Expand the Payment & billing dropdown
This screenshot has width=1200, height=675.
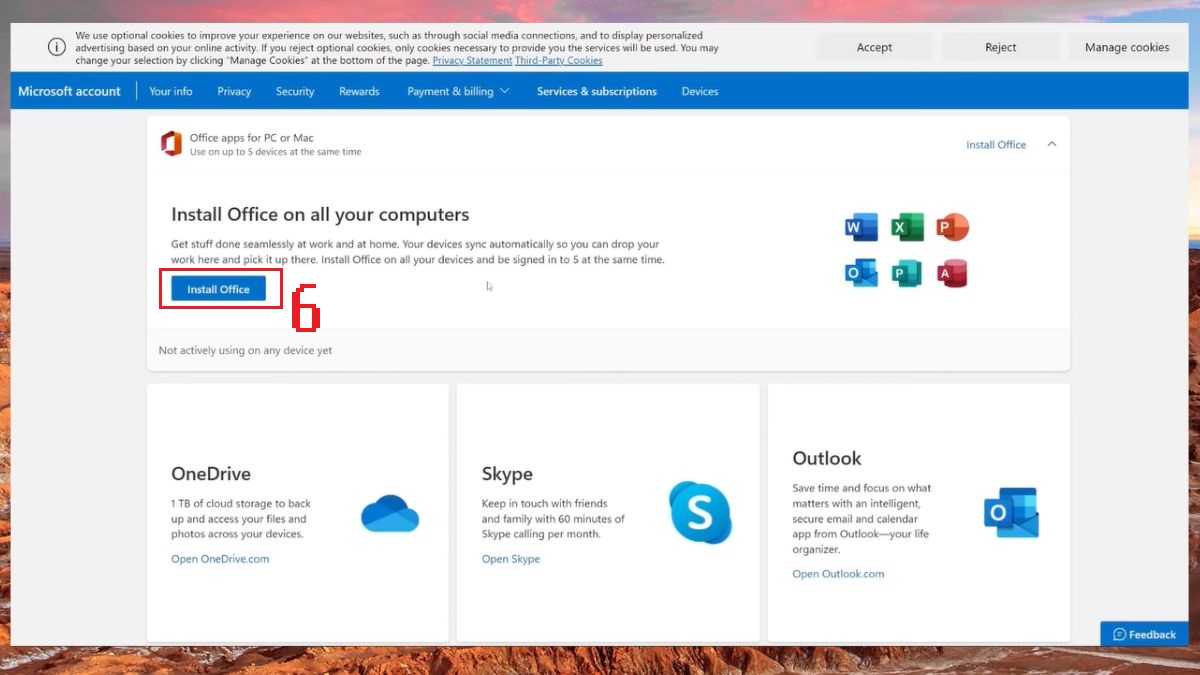[458, 91]
